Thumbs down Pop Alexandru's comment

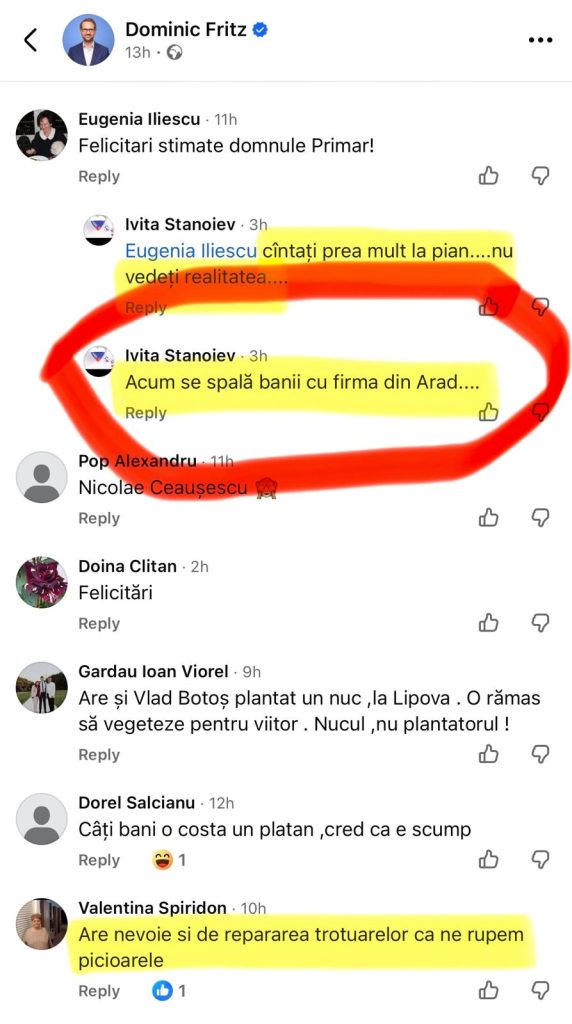pyautogui.click(x=540, y=517)
